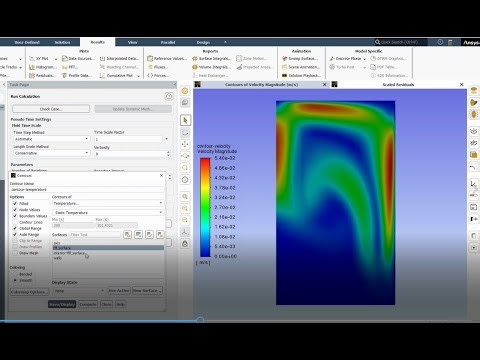This screenshot has width=480, height=360.
Task: Open Volume Integrals report
Action: (211, 67)
